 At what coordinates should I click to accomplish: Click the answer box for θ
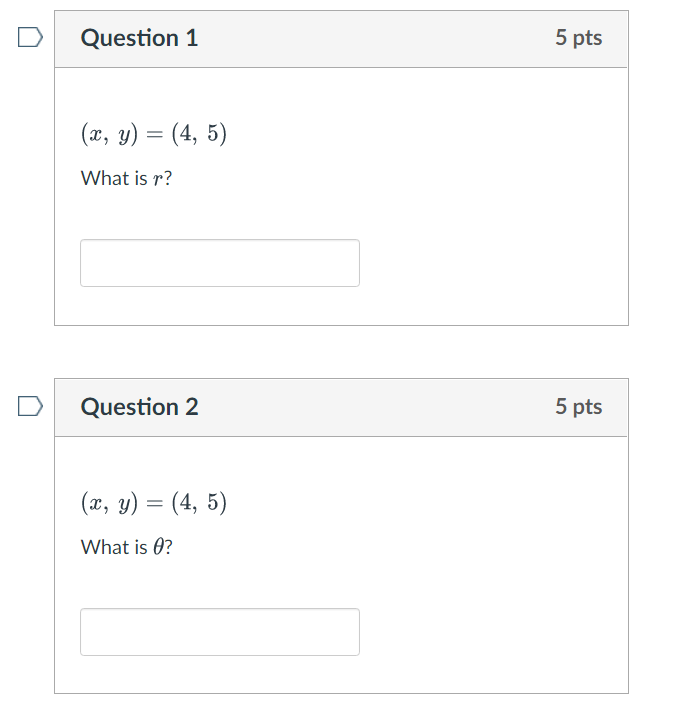[x=220, y=632]
